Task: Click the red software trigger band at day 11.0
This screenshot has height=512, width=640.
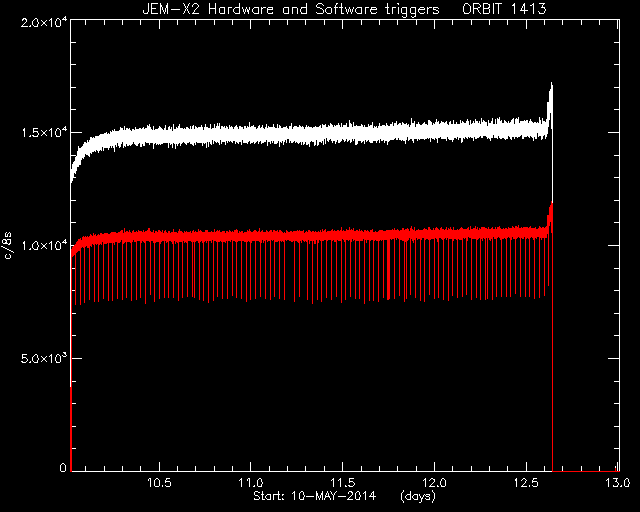Action: tap(251, 236)
